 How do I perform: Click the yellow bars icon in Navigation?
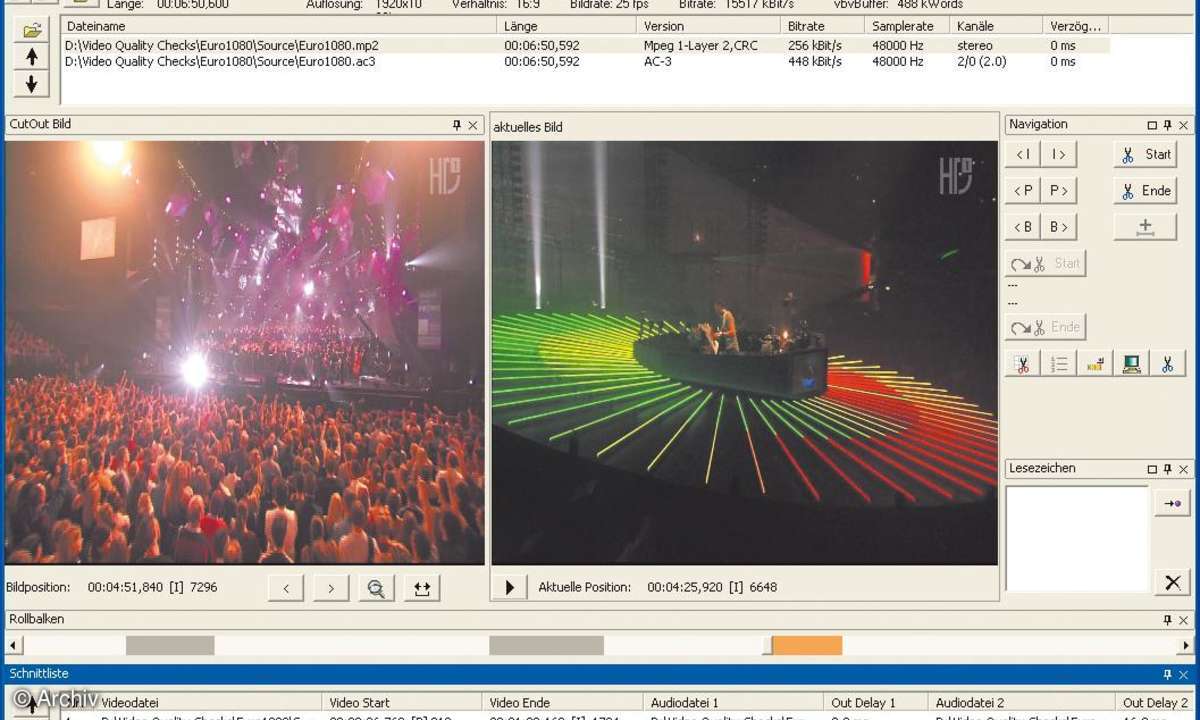tap(1095, 363)
